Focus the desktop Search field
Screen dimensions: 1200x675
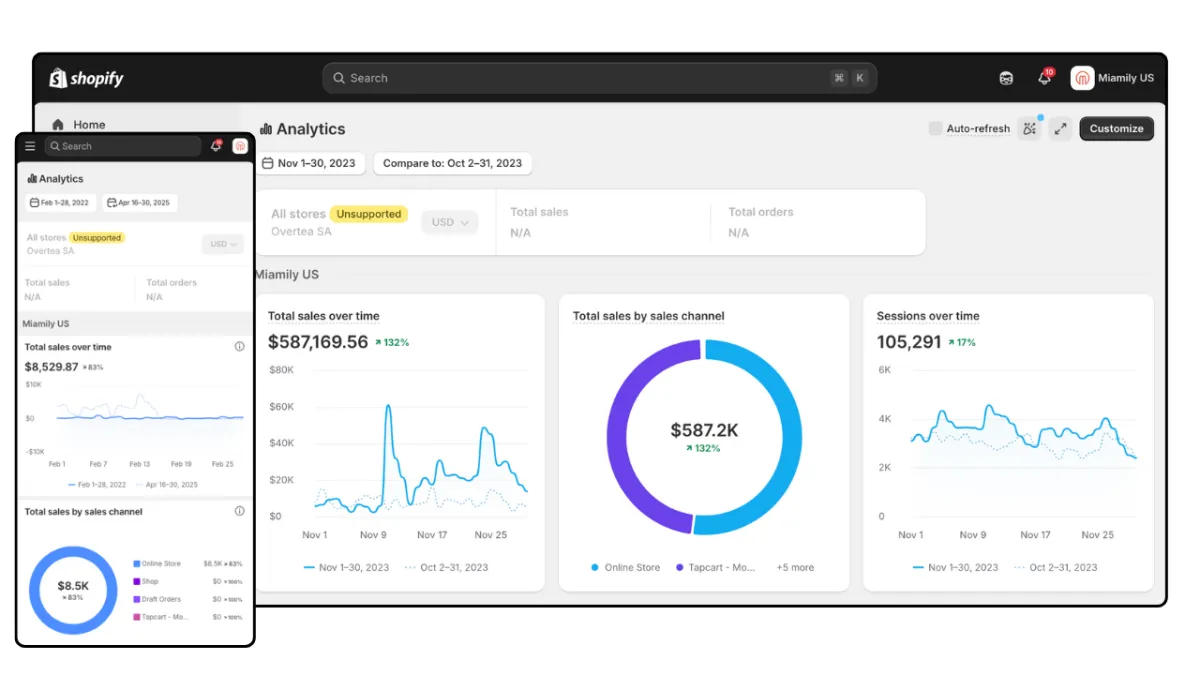599,78
